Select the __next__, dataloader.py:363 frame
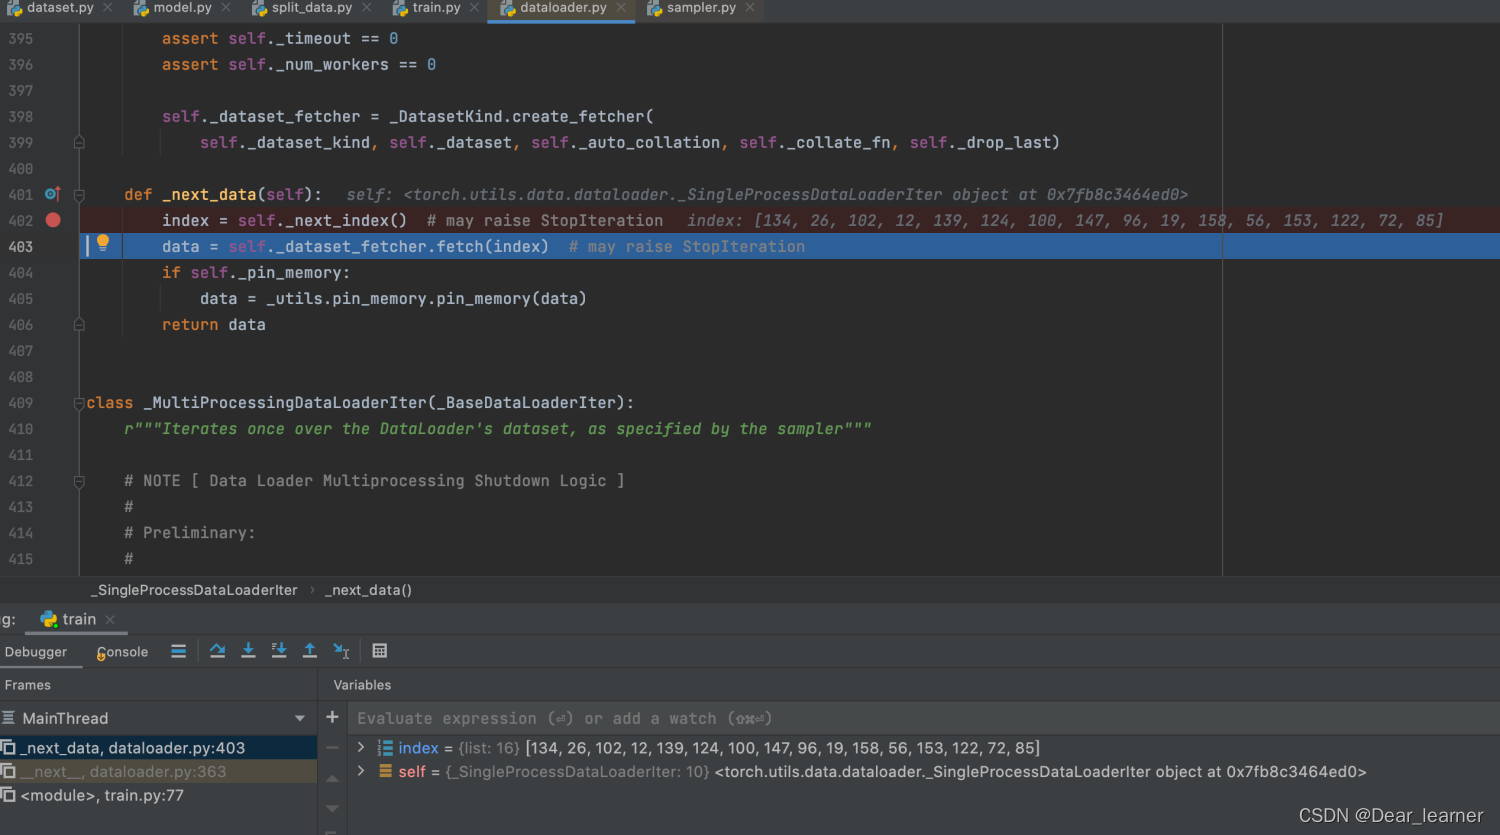The image size is (1500, 835). pos(158,772)
